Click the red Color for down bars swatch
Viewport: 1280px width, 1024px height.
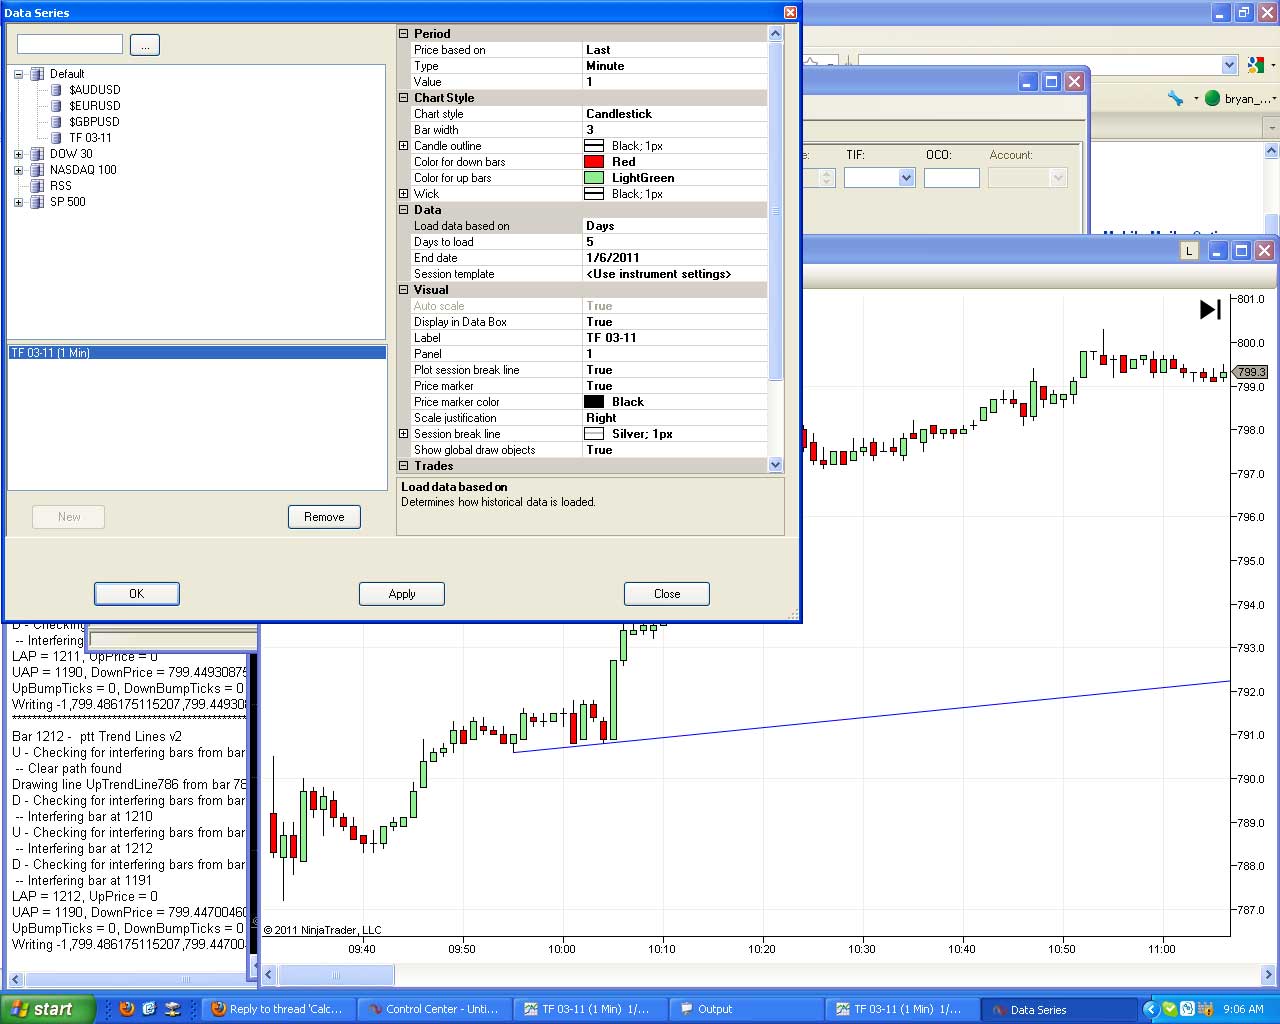pyautogui.click(x=594, y=162)
